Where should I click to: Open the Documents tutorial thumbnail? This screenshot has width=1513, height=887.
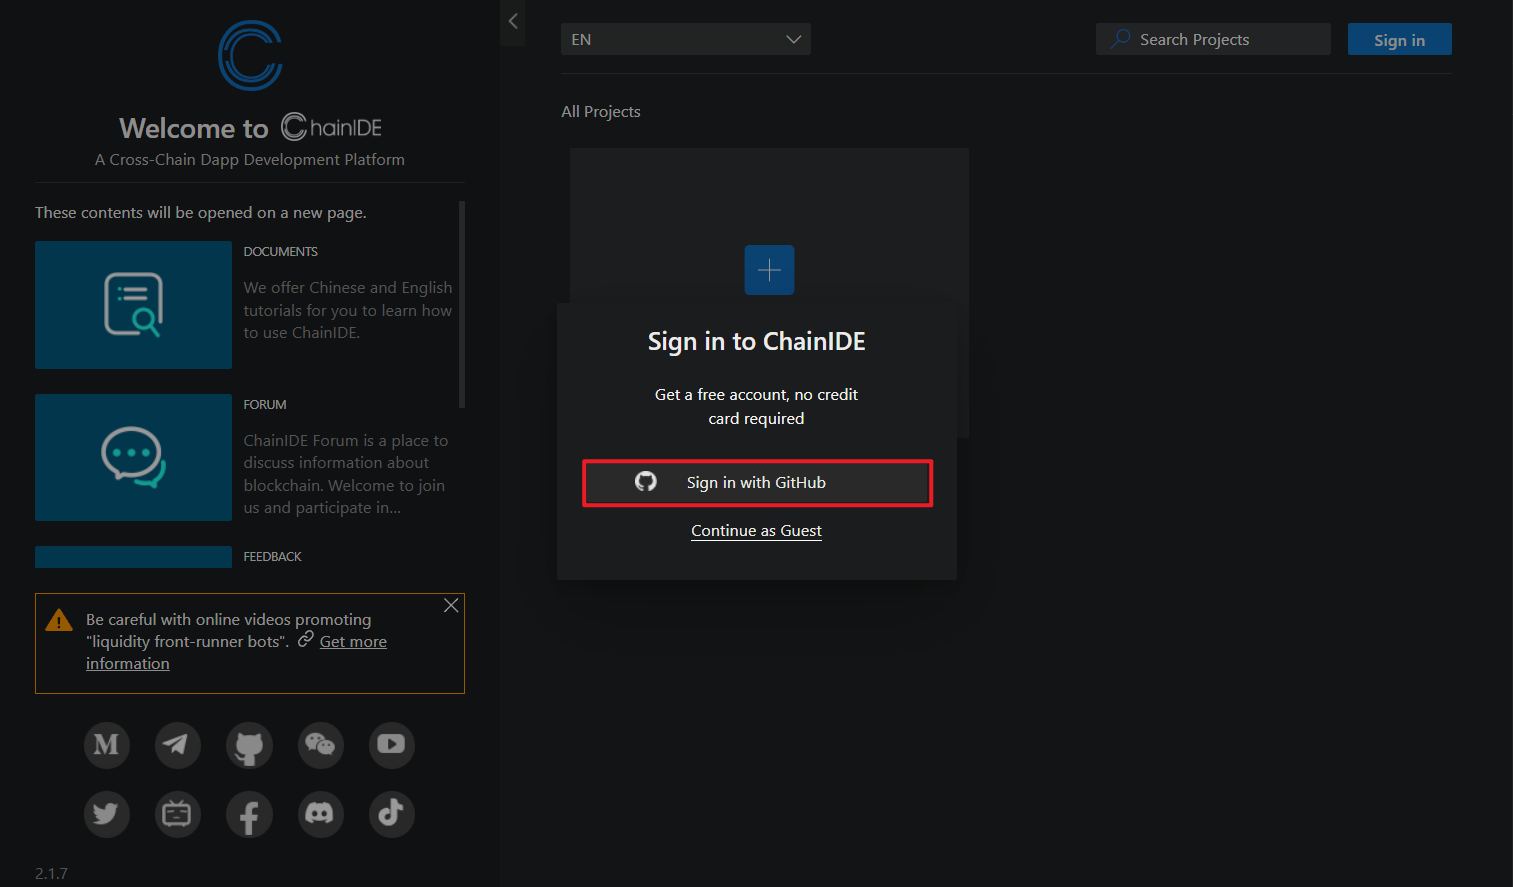[133, 305]
